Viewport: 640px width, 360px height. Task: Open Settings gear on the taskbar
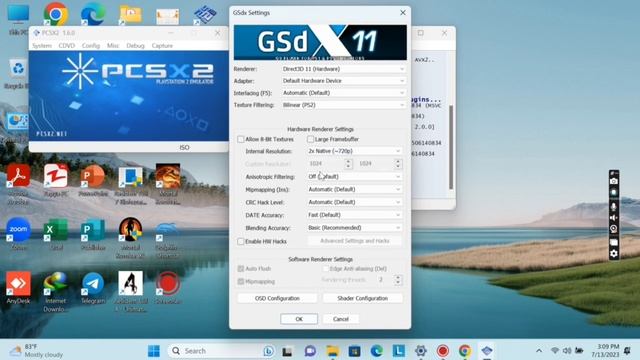[421, 351]
